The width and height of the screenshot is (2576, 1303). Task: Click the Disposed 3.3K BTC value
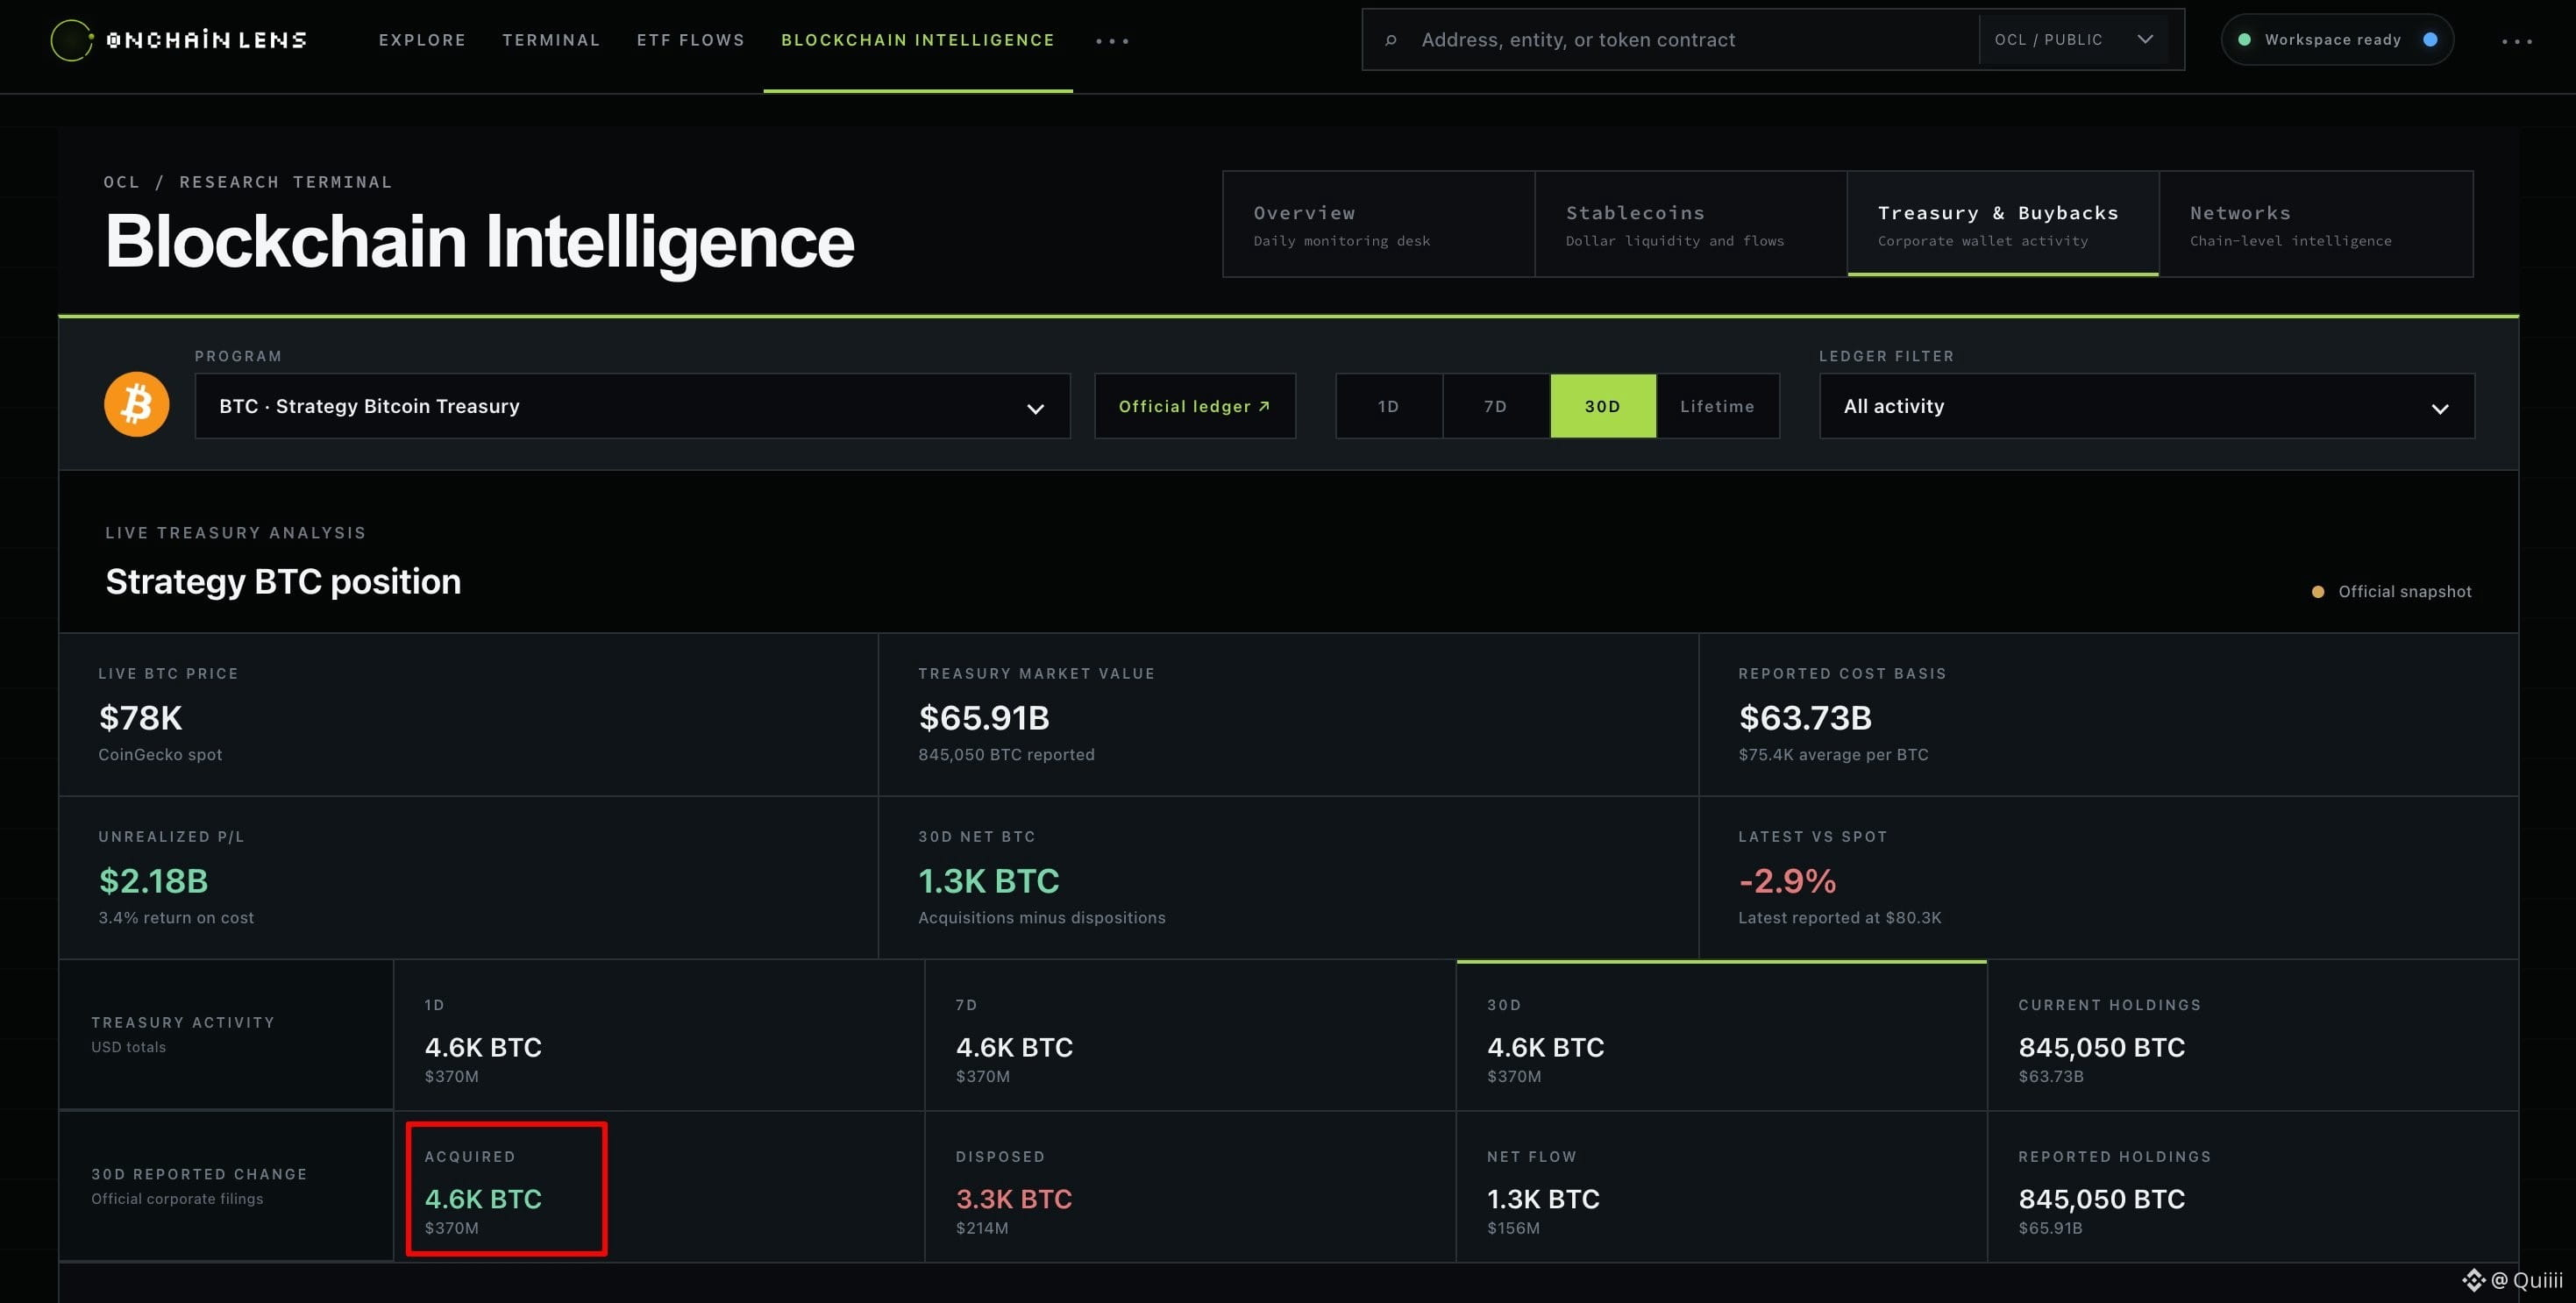tap(1014, 1199)
